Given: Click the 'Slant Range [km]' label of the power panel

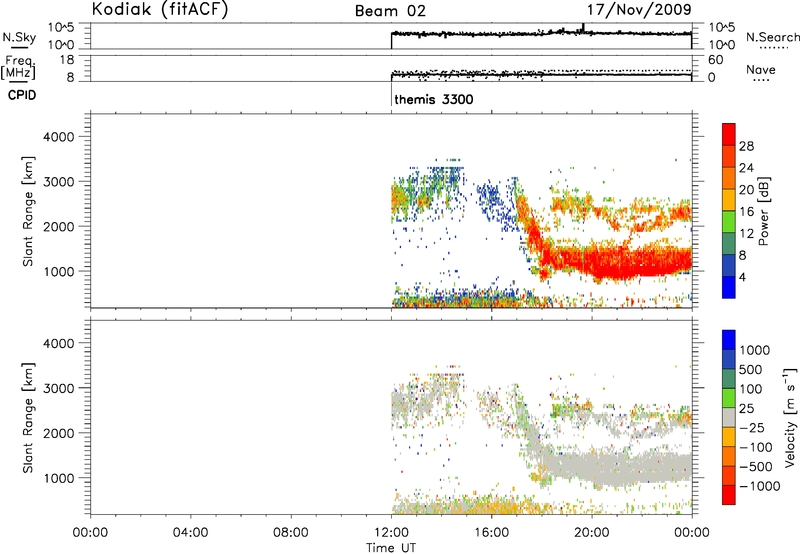Looking at the screenshot, I should pyautogui.click(x=28, y=211).
